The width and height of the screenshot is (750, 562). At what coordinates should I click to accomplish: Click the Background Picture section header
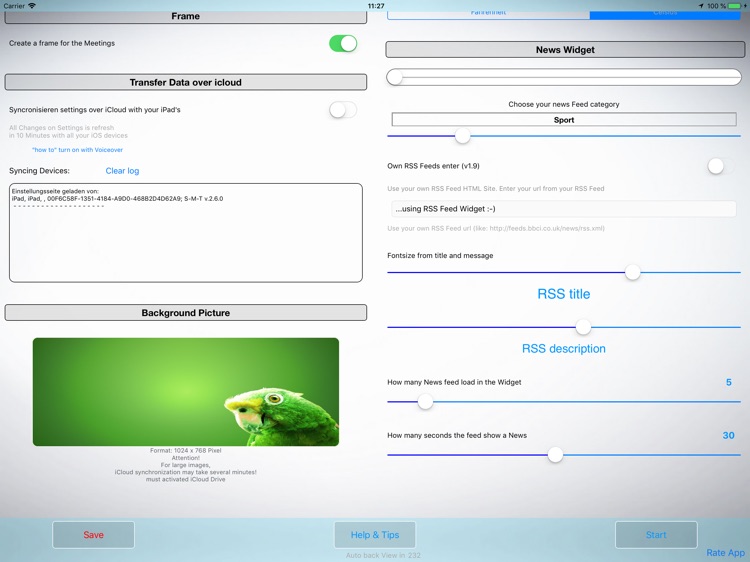[x=186, y=313]
